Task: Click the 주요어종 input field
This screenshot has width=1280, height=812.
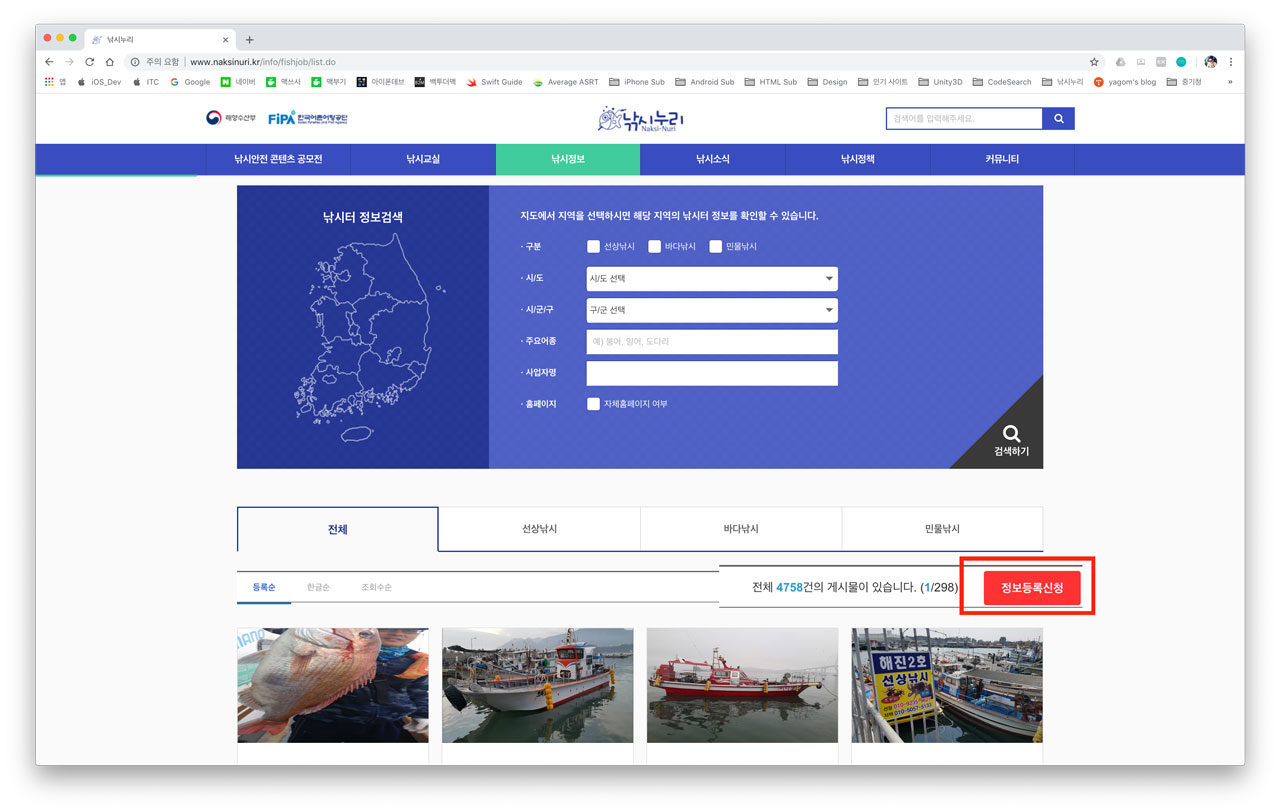Action: pos(711,342)
